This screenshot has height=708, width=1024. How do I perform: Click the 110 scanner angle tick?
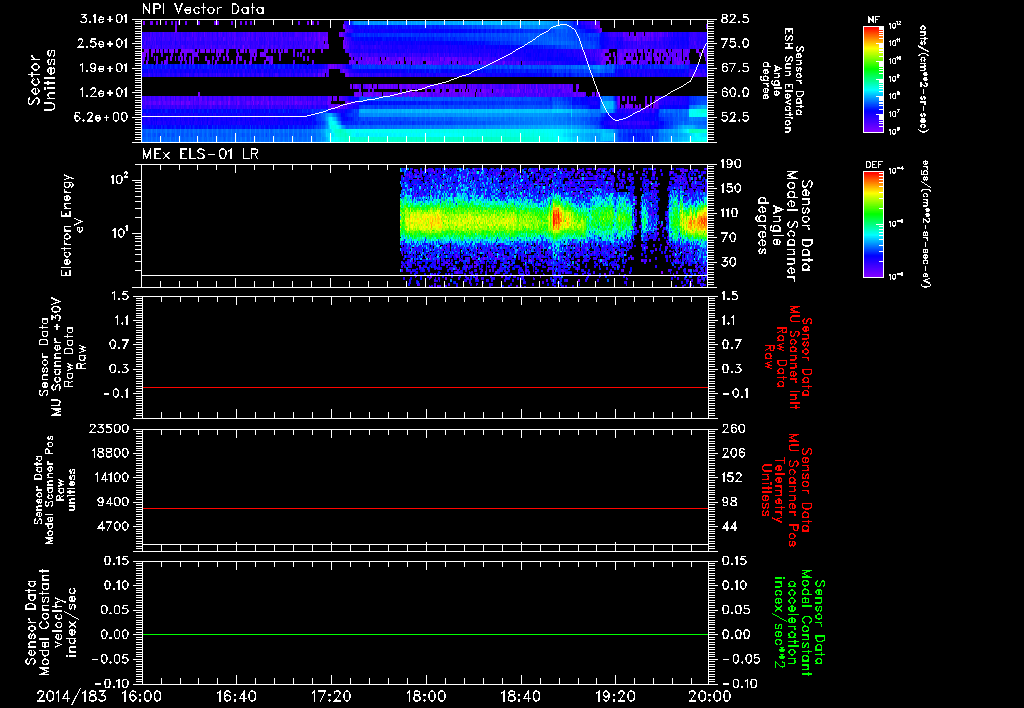[x=731, y=213]
